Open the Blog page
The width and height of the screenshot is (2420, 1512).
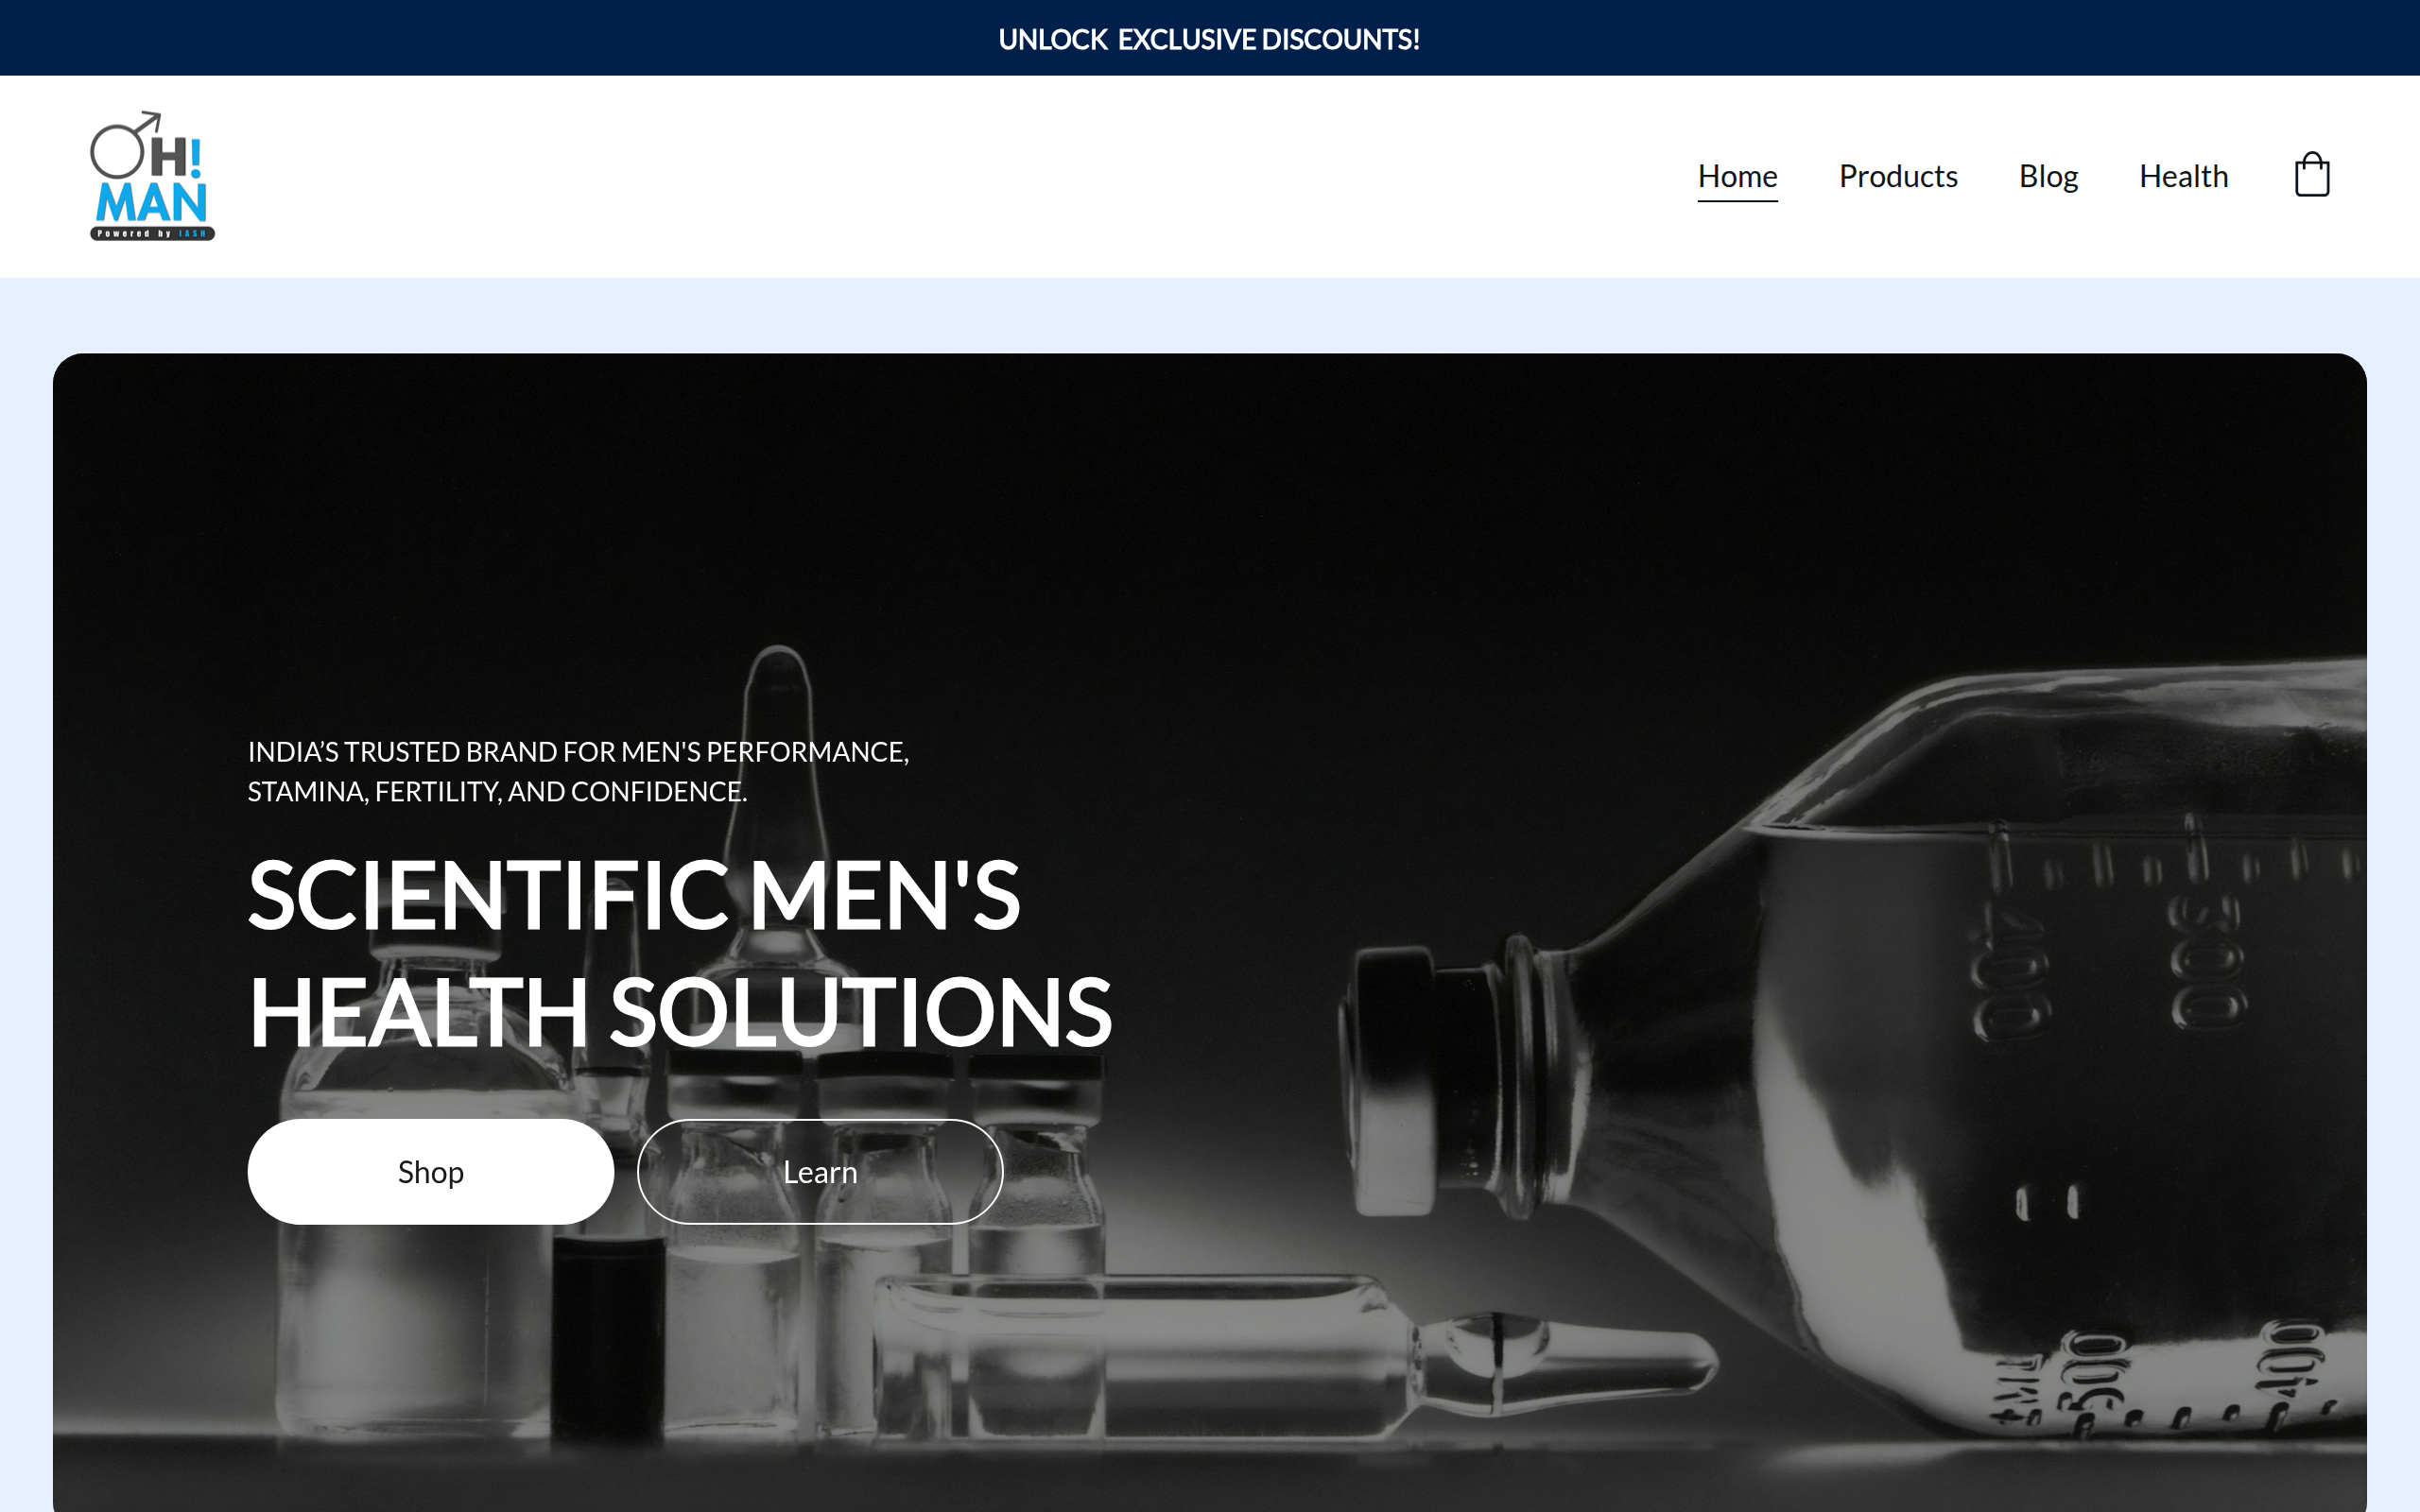click(x=2047, y=176)
